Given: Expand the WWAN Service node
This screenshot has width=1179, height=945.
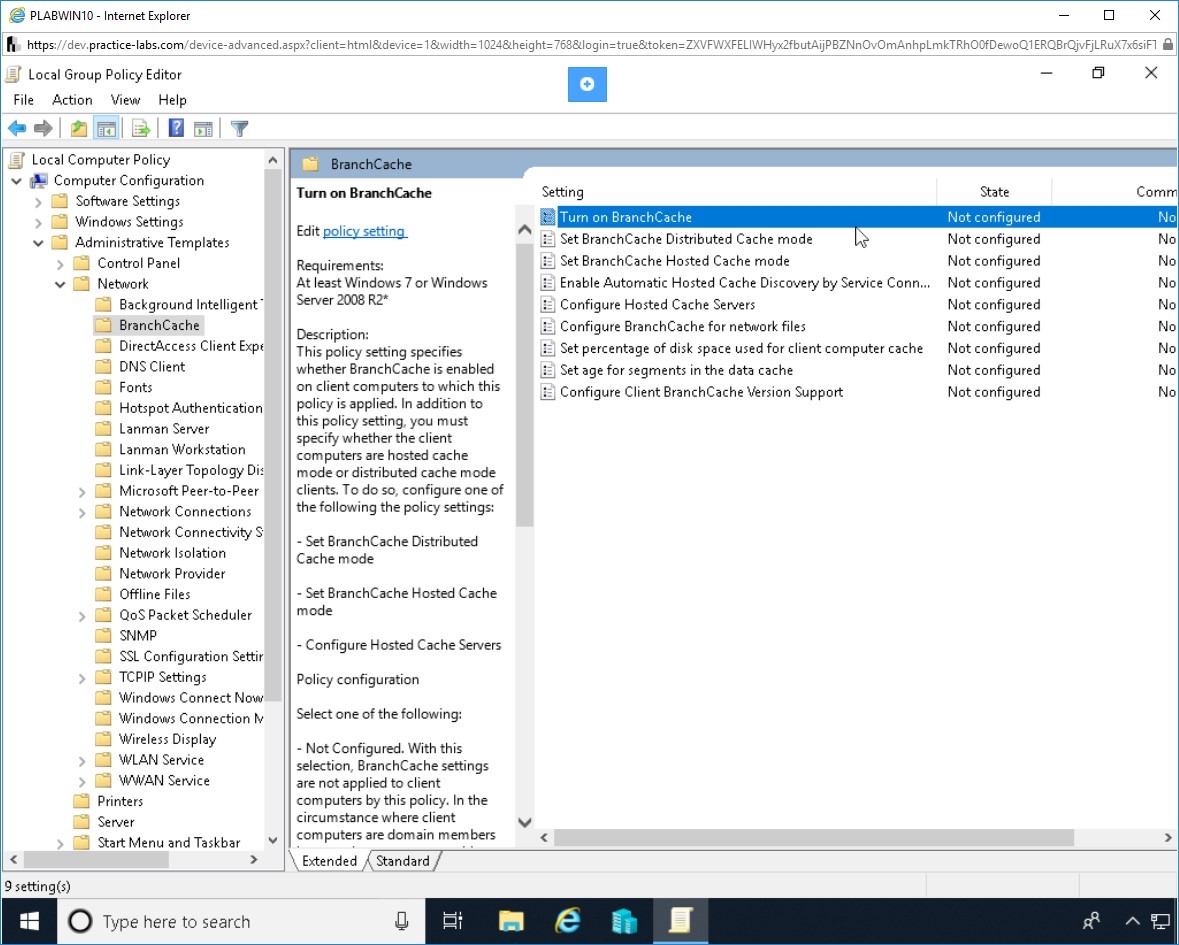Looking at the screenshot, I should click(x=82, y=781).
